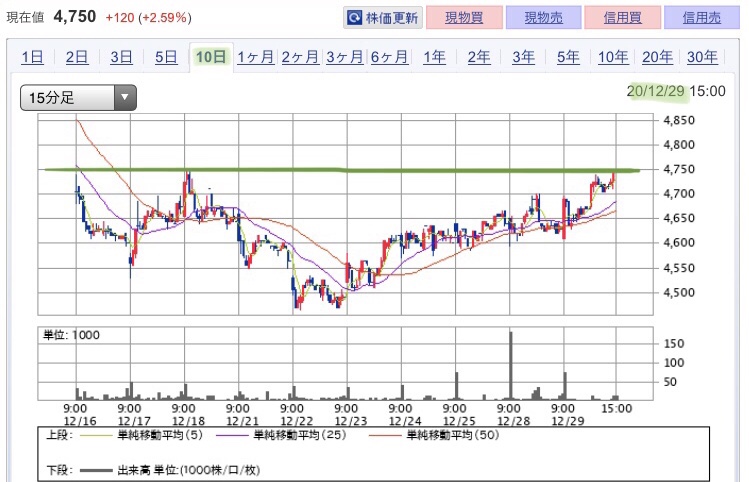This screenshot has width=749, height=482.
Task: Switch to the 1年 period tab
Action: tap(434, 57)
